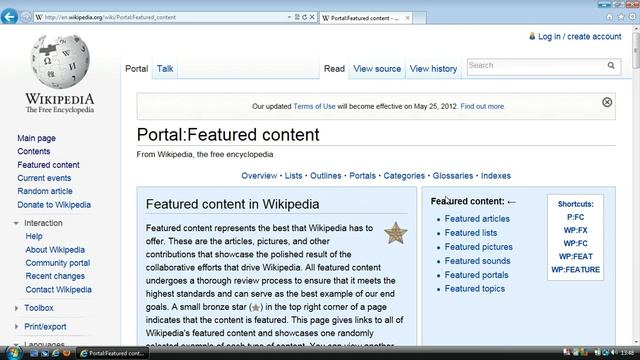
Task: Click Log in / create account link
Action: pos(580,36)
